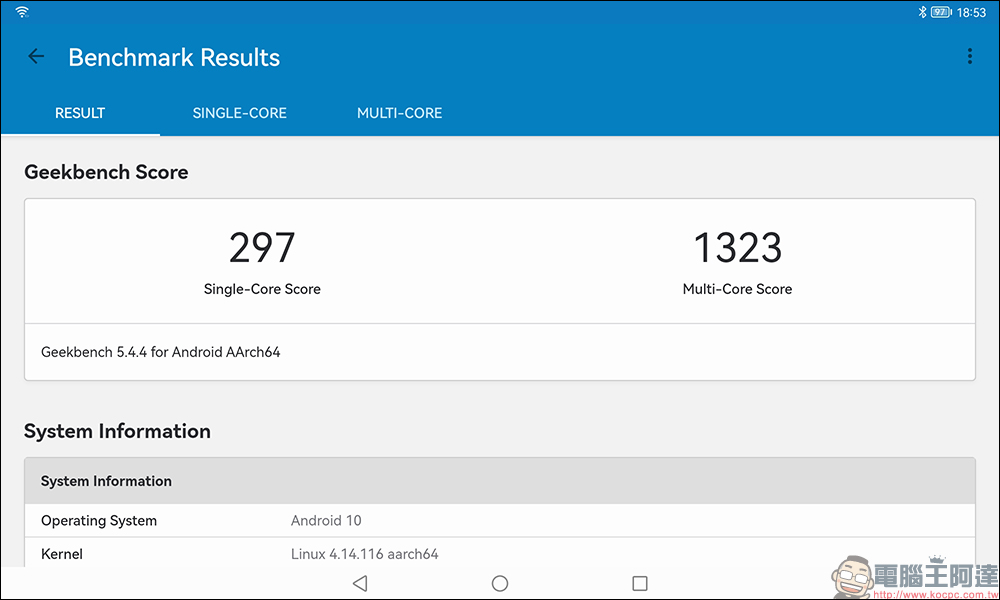Click the Multi-Core Score label
Viewport: 1000px width, 600px height.
coord(737,289)
